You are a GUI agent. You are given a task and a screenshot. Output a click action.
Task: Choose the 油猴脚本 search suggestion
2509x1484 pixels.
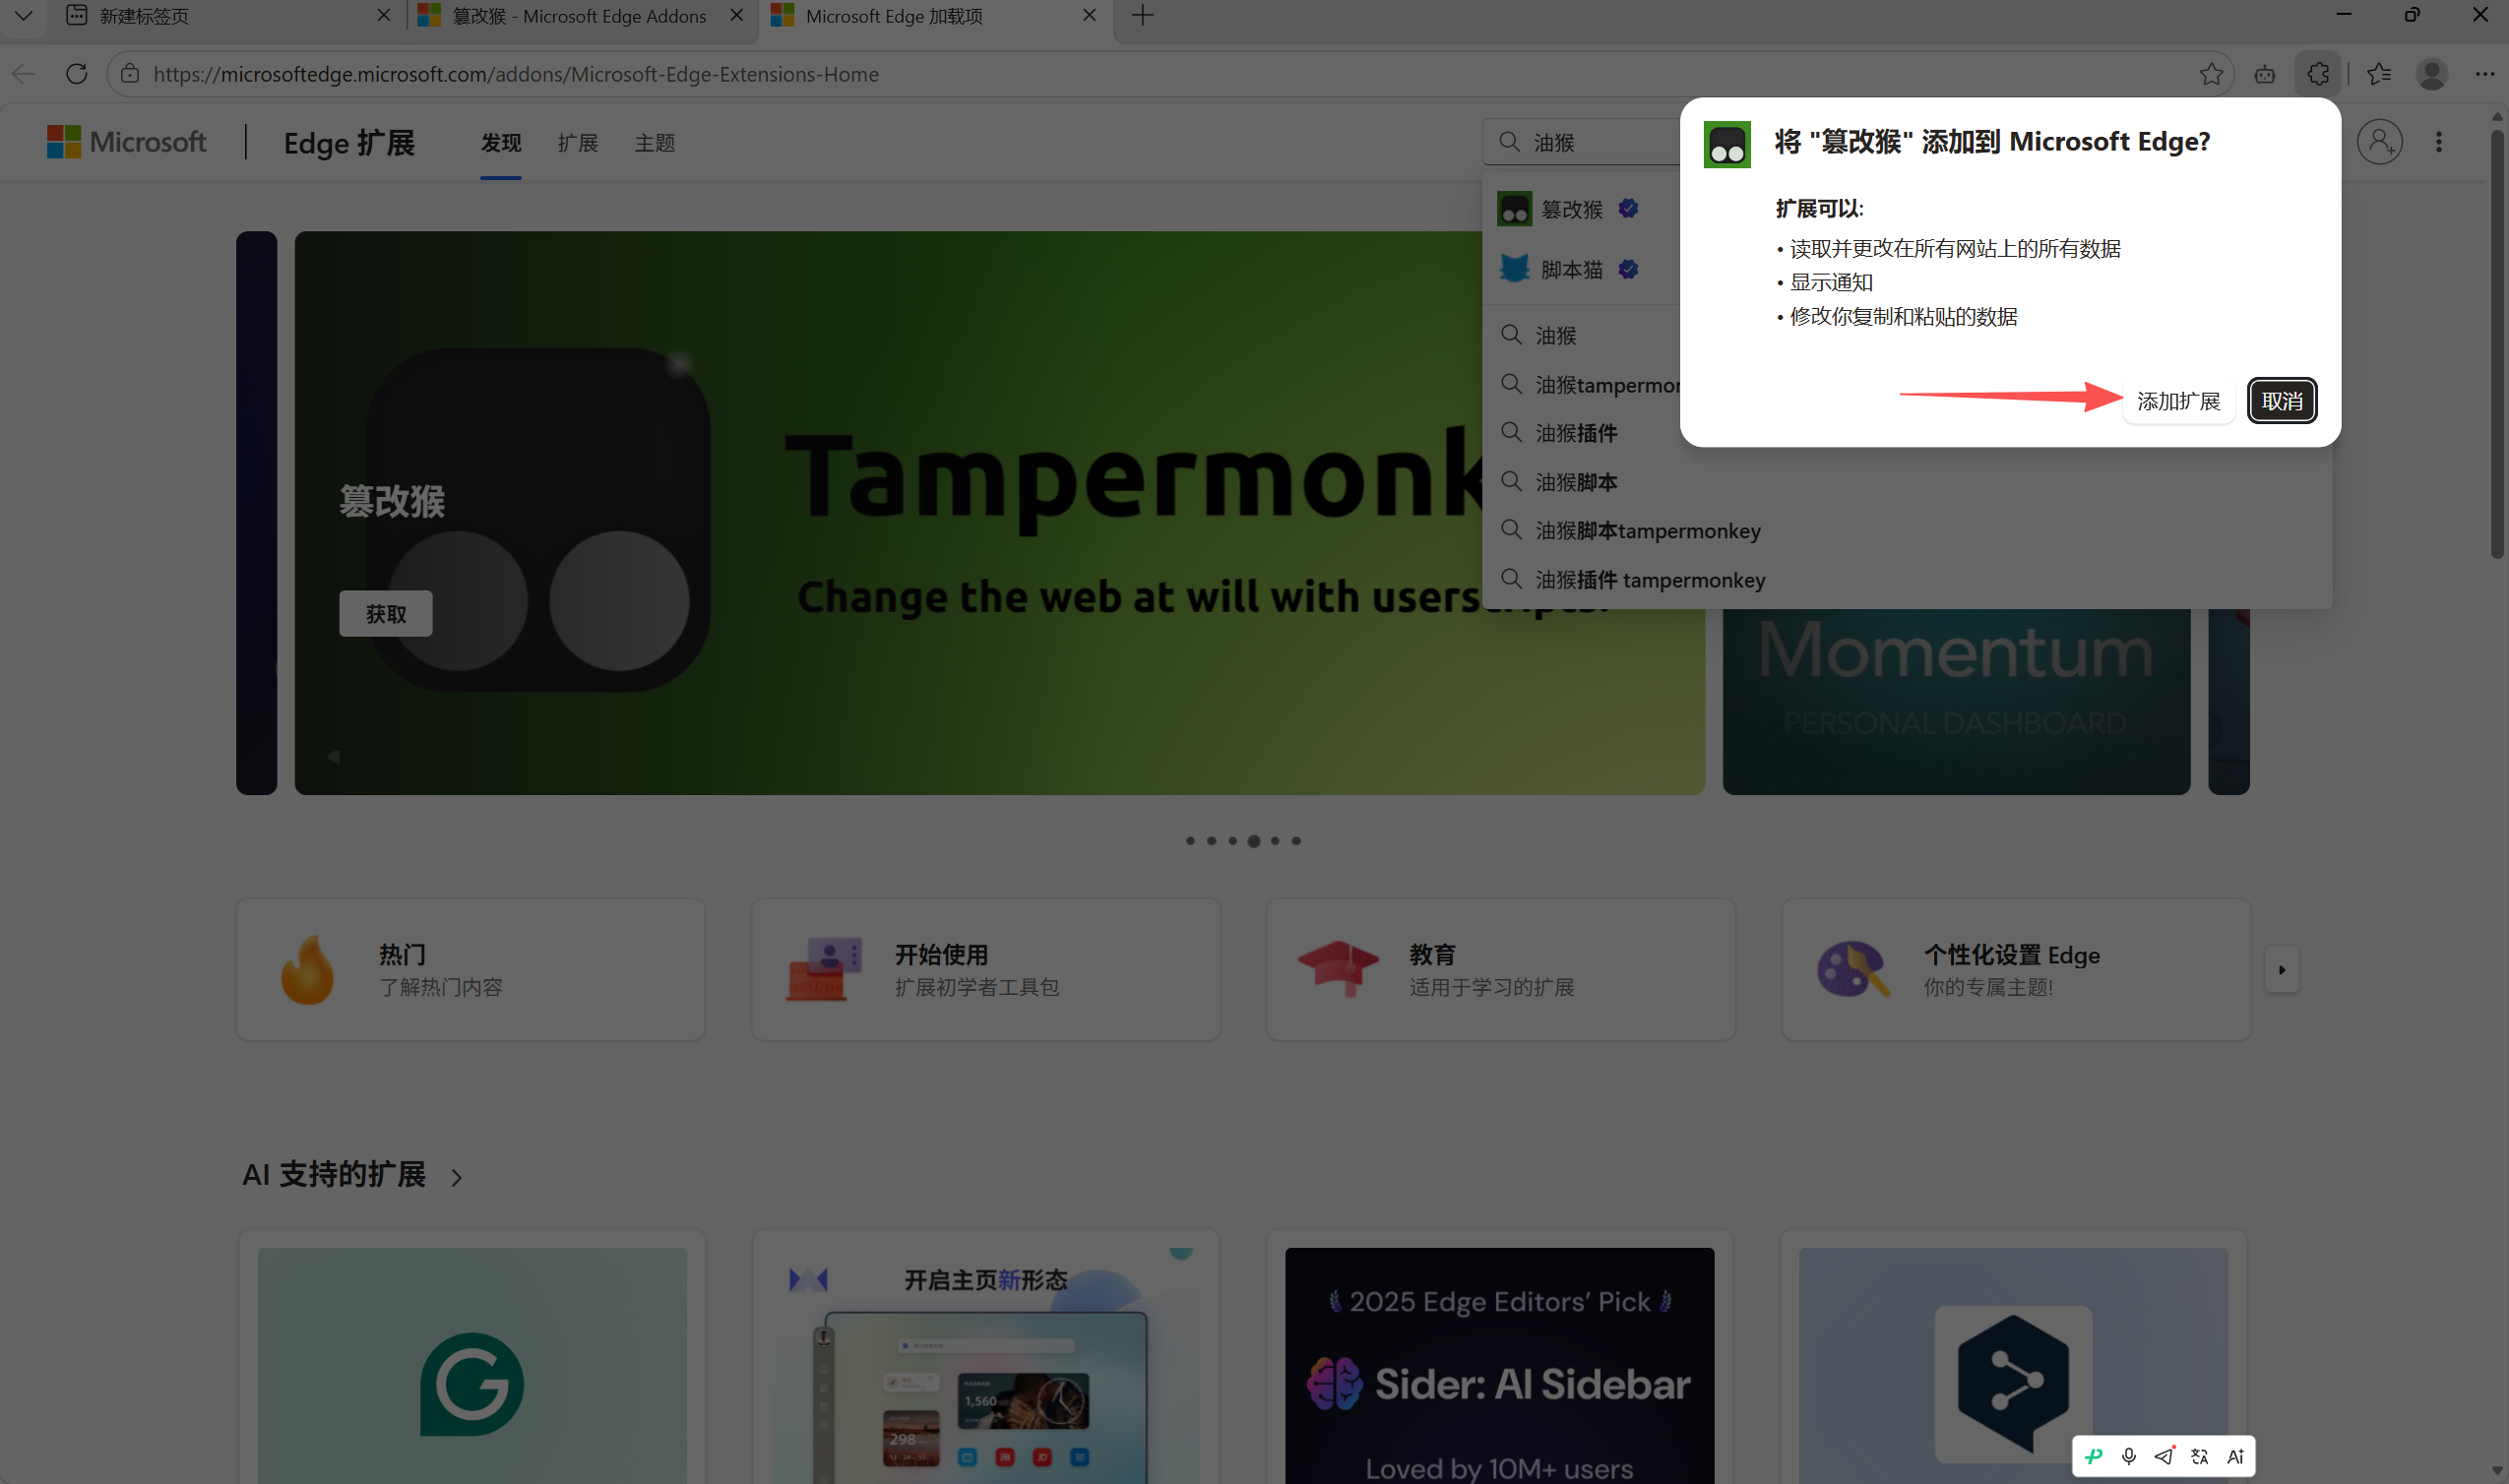click(x=1907, y=482)
